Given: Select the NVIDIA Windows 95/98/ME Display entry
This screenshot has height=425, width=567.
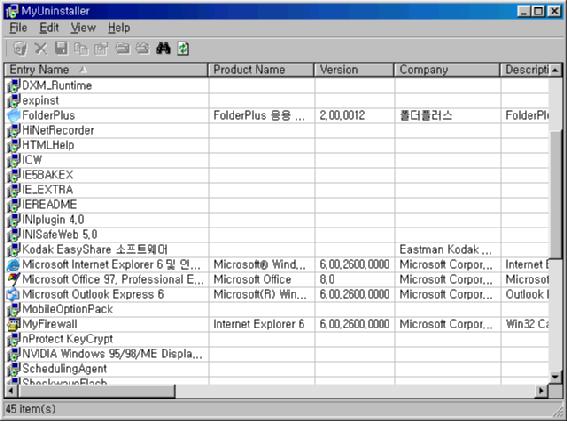Looking at the screenshot, I should tap(112, 354).
